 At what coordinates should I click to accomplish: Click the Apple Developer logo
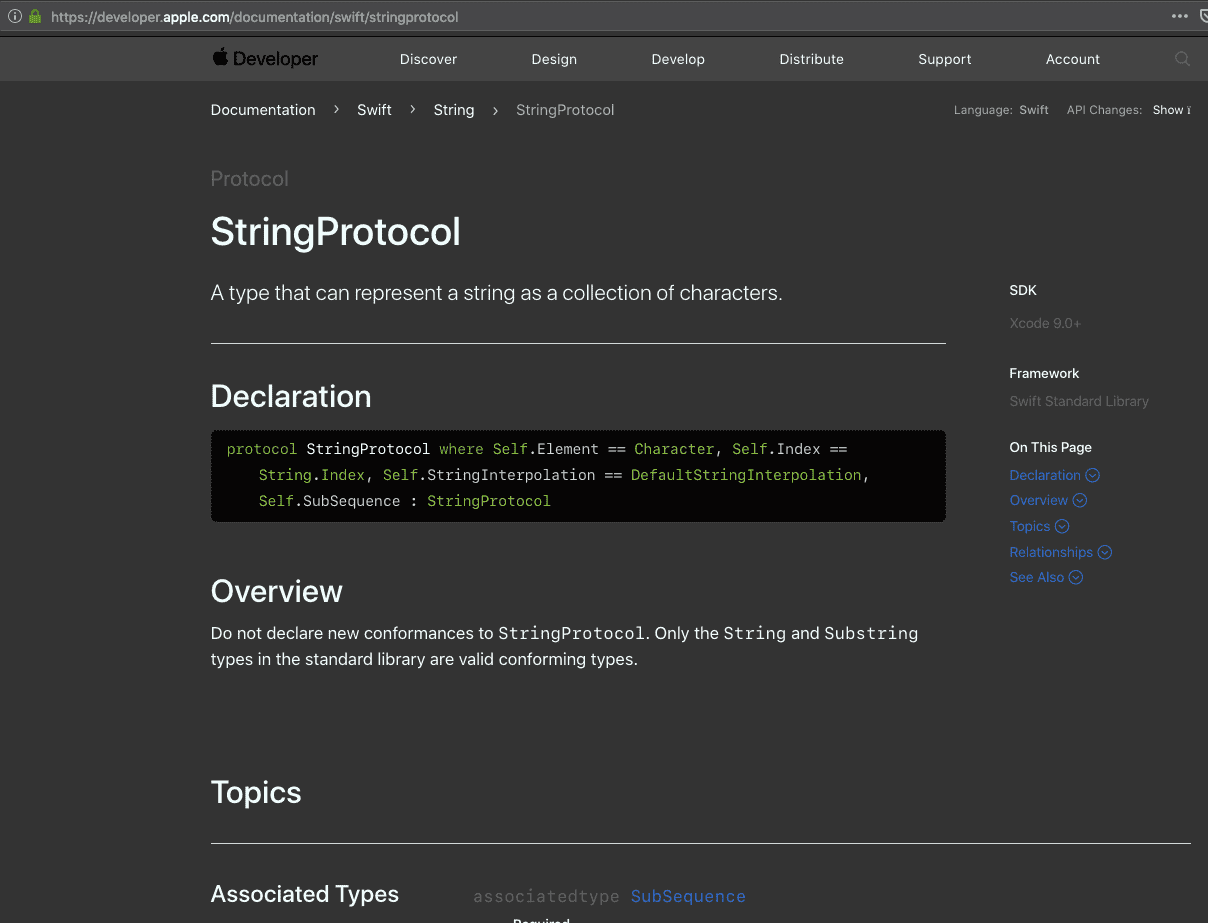(265, 58)
